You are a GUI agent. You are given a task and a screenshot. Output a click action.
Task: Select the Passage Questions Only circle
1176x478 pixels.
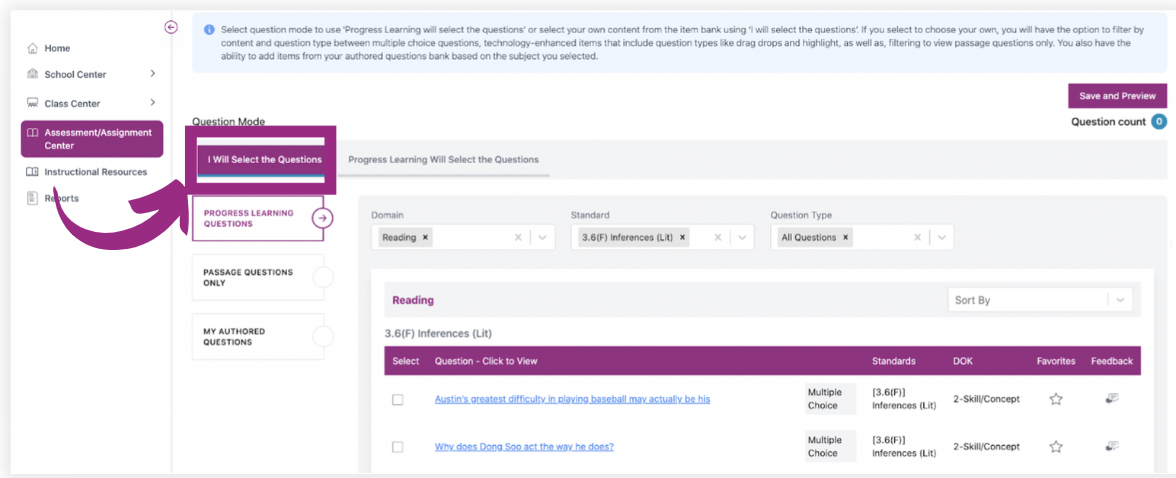(322, 278)
